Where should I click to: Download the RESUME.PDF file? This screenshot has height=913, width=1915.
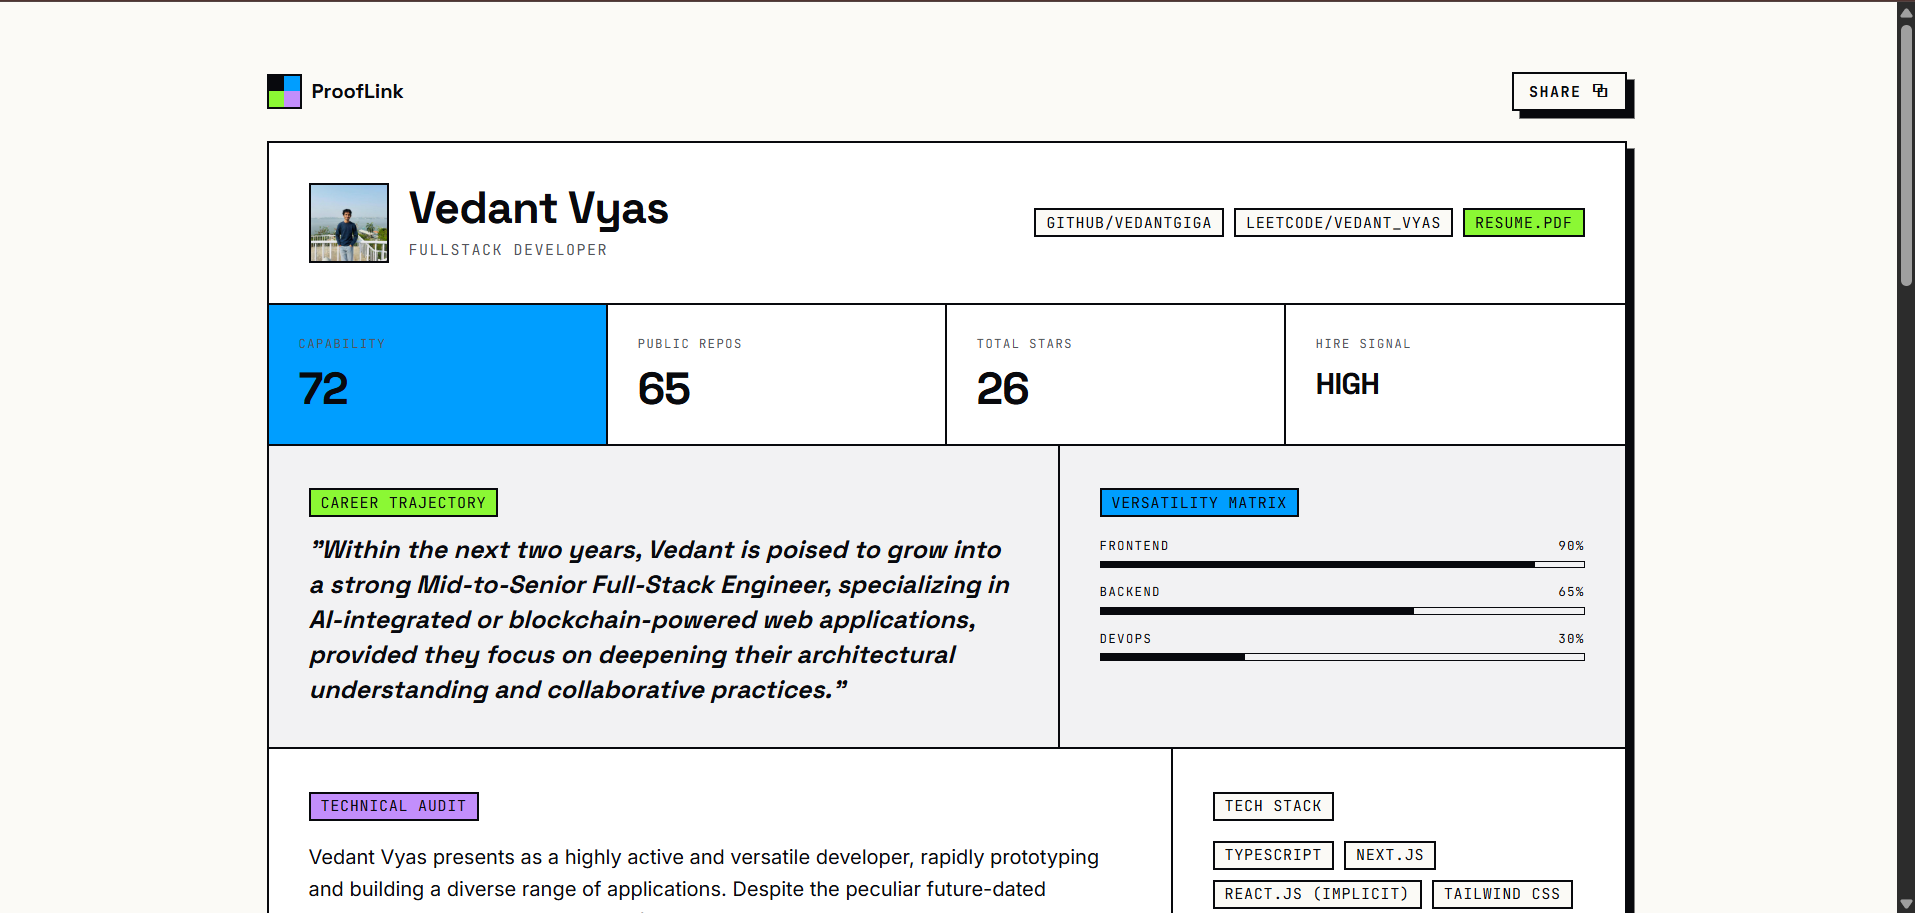coord(1523,223)
